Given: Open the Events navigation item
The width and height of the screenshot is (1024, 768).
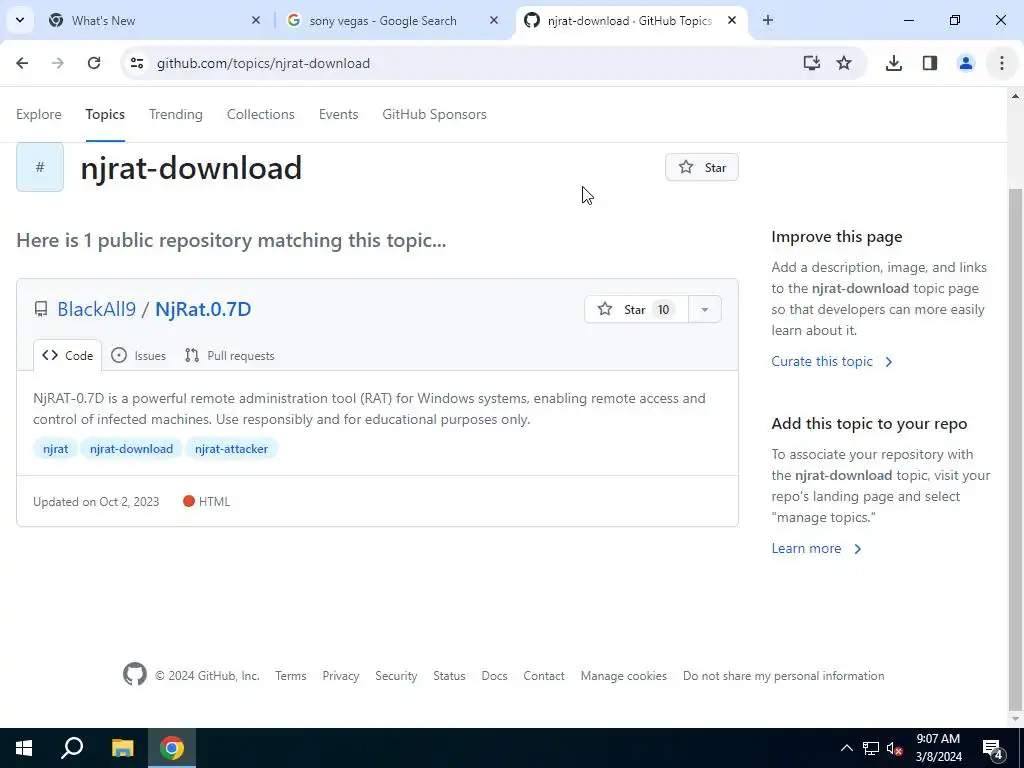Looking at the screenshot, I should pyautogui.click(x=338, y=114).
